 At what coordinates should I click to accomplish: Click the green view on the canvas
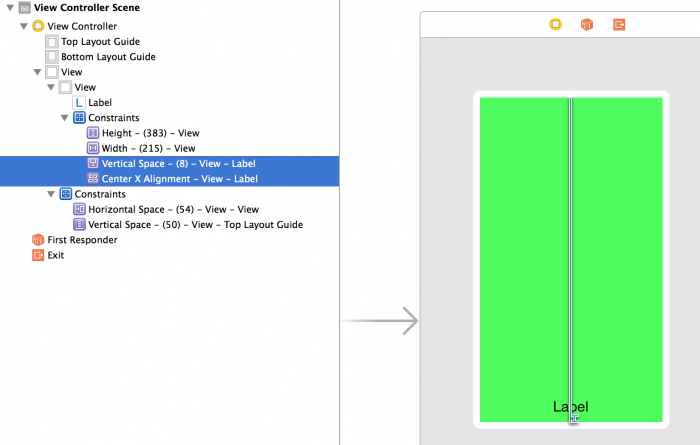(x=520, y=250)
